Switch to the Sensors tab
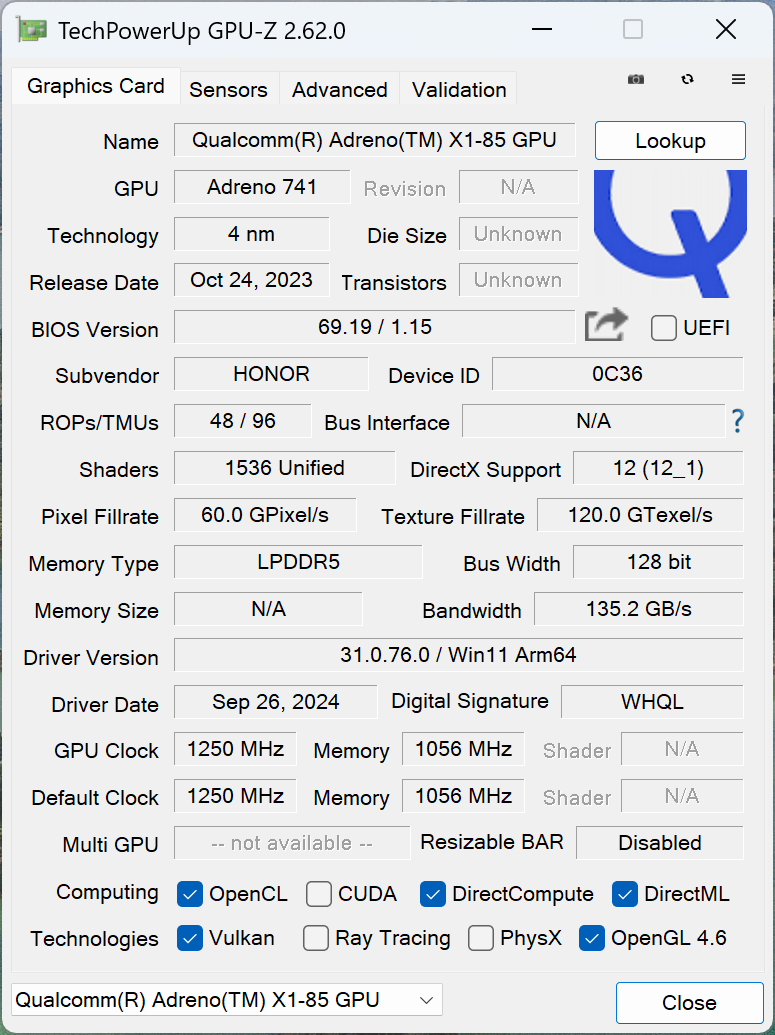Viewport: 775px width, 1035px height. (228, 89)
